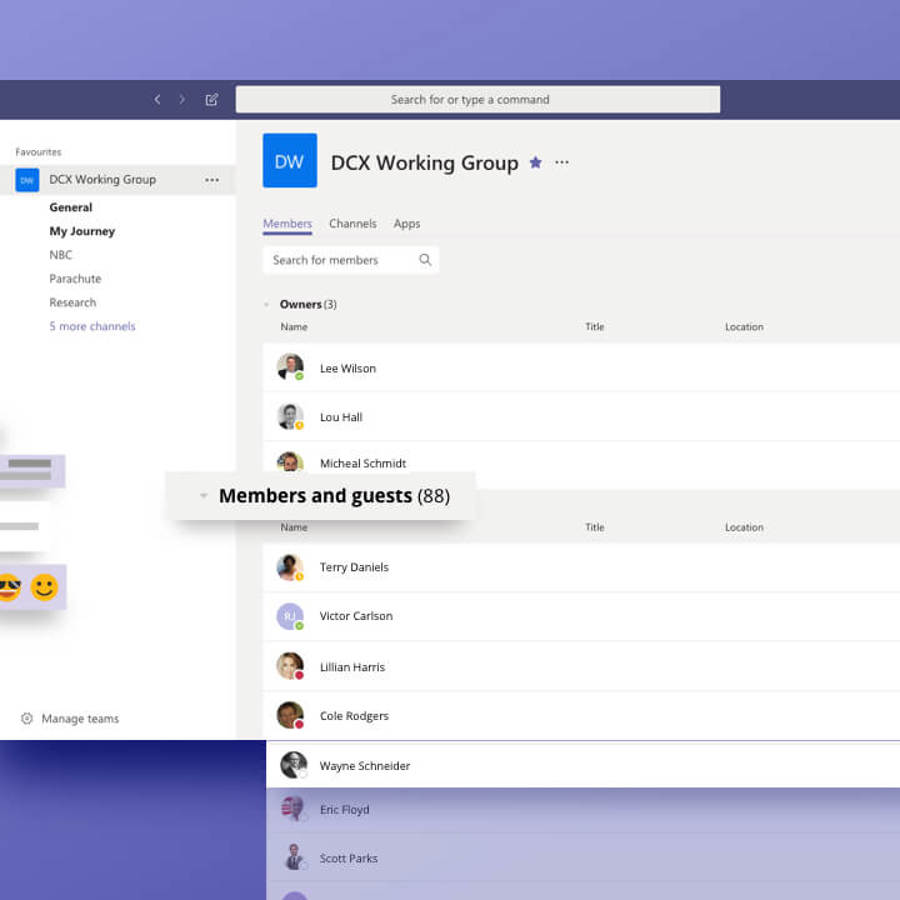900x900 pixels.
Task: Go back with the left arrow
Action: tap(157, 100)
